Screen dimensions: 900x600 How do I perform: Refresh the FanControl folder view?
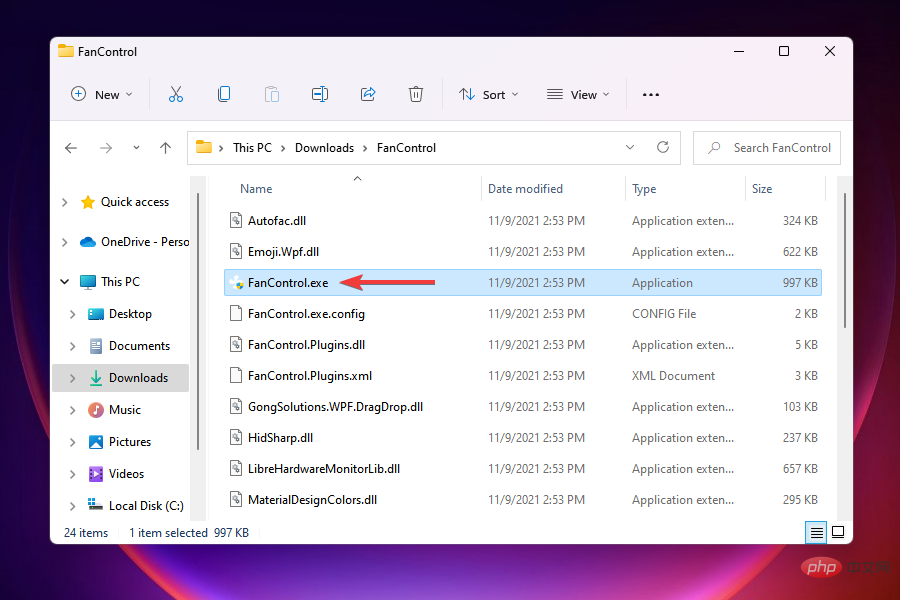(663, 147)
